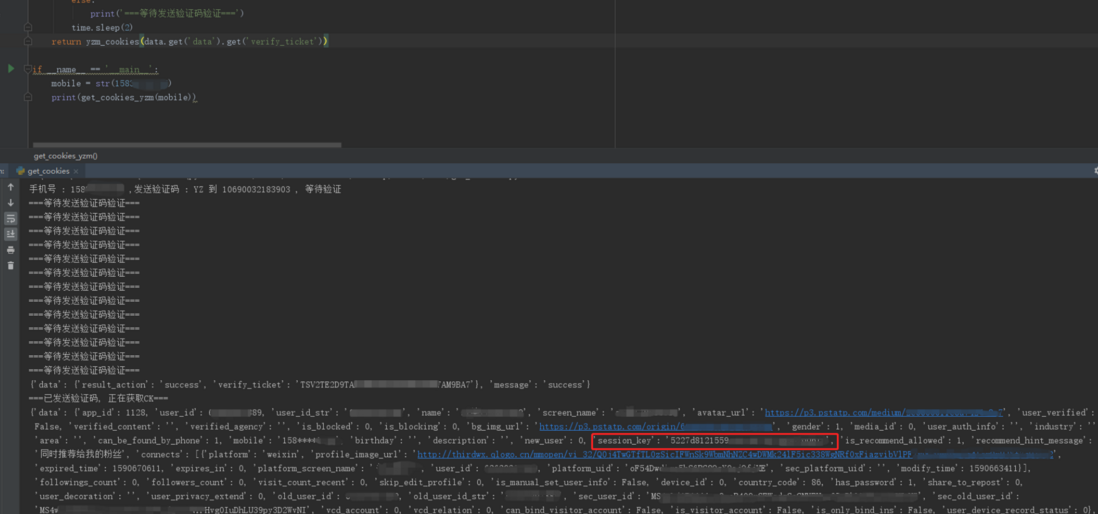Toggle soft-wrap in the run console

point(11,218)
